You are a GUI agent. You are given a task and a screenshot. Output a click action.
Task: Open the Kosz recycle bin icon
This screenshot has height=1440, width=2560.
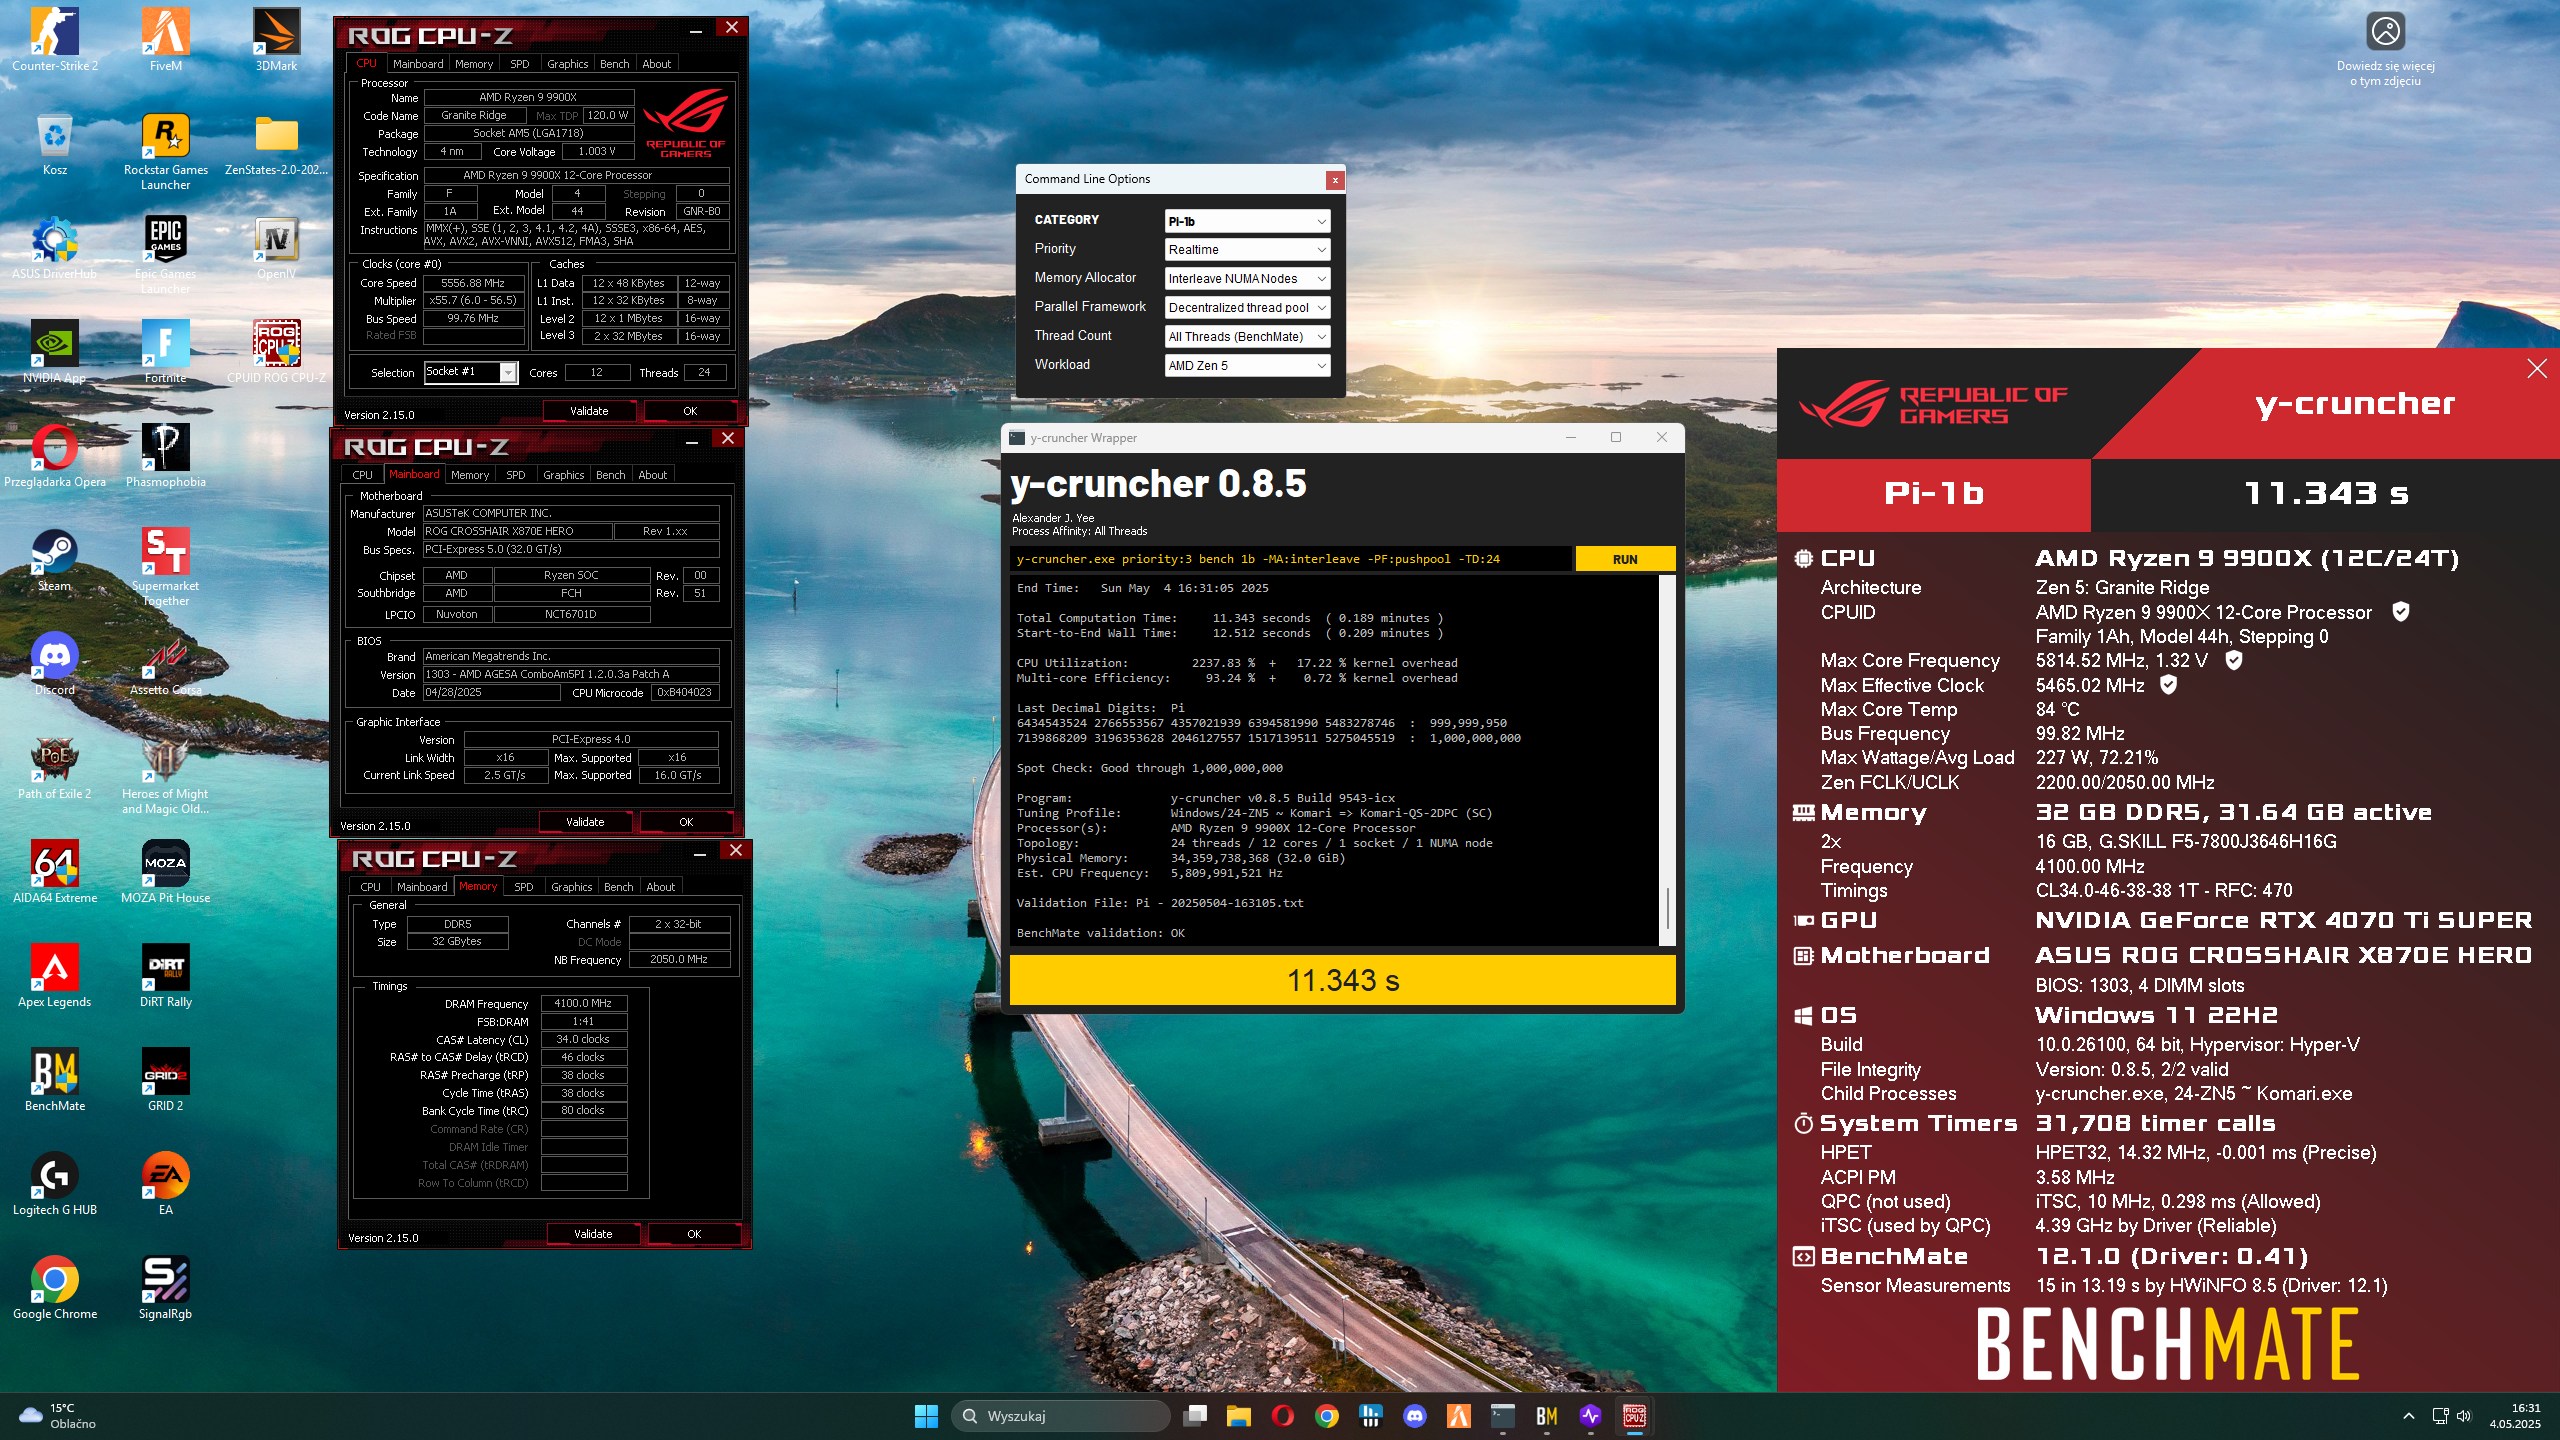tap(55, 145)
